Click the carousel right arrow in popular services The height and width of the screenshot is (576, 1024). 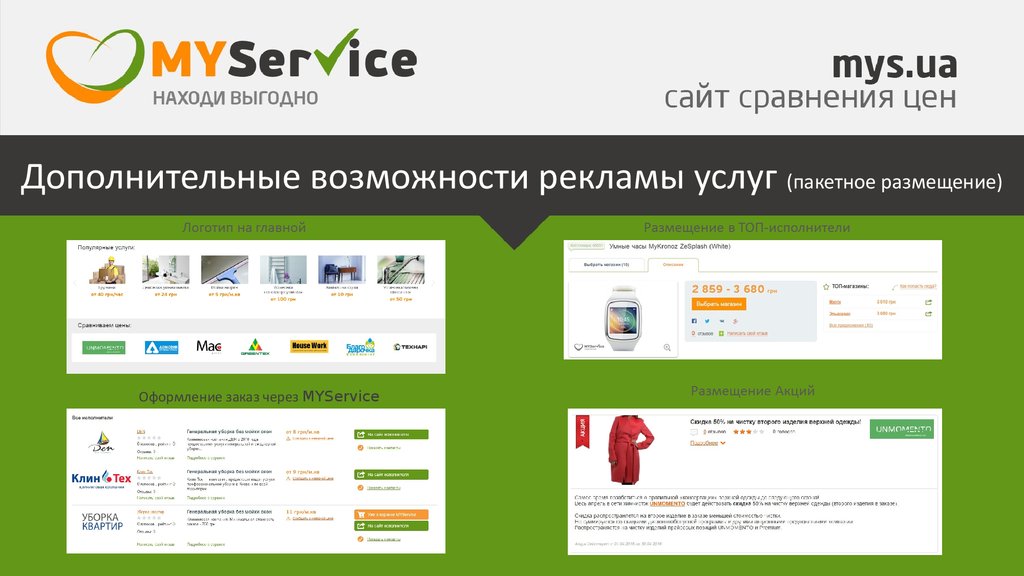(432, 283)
